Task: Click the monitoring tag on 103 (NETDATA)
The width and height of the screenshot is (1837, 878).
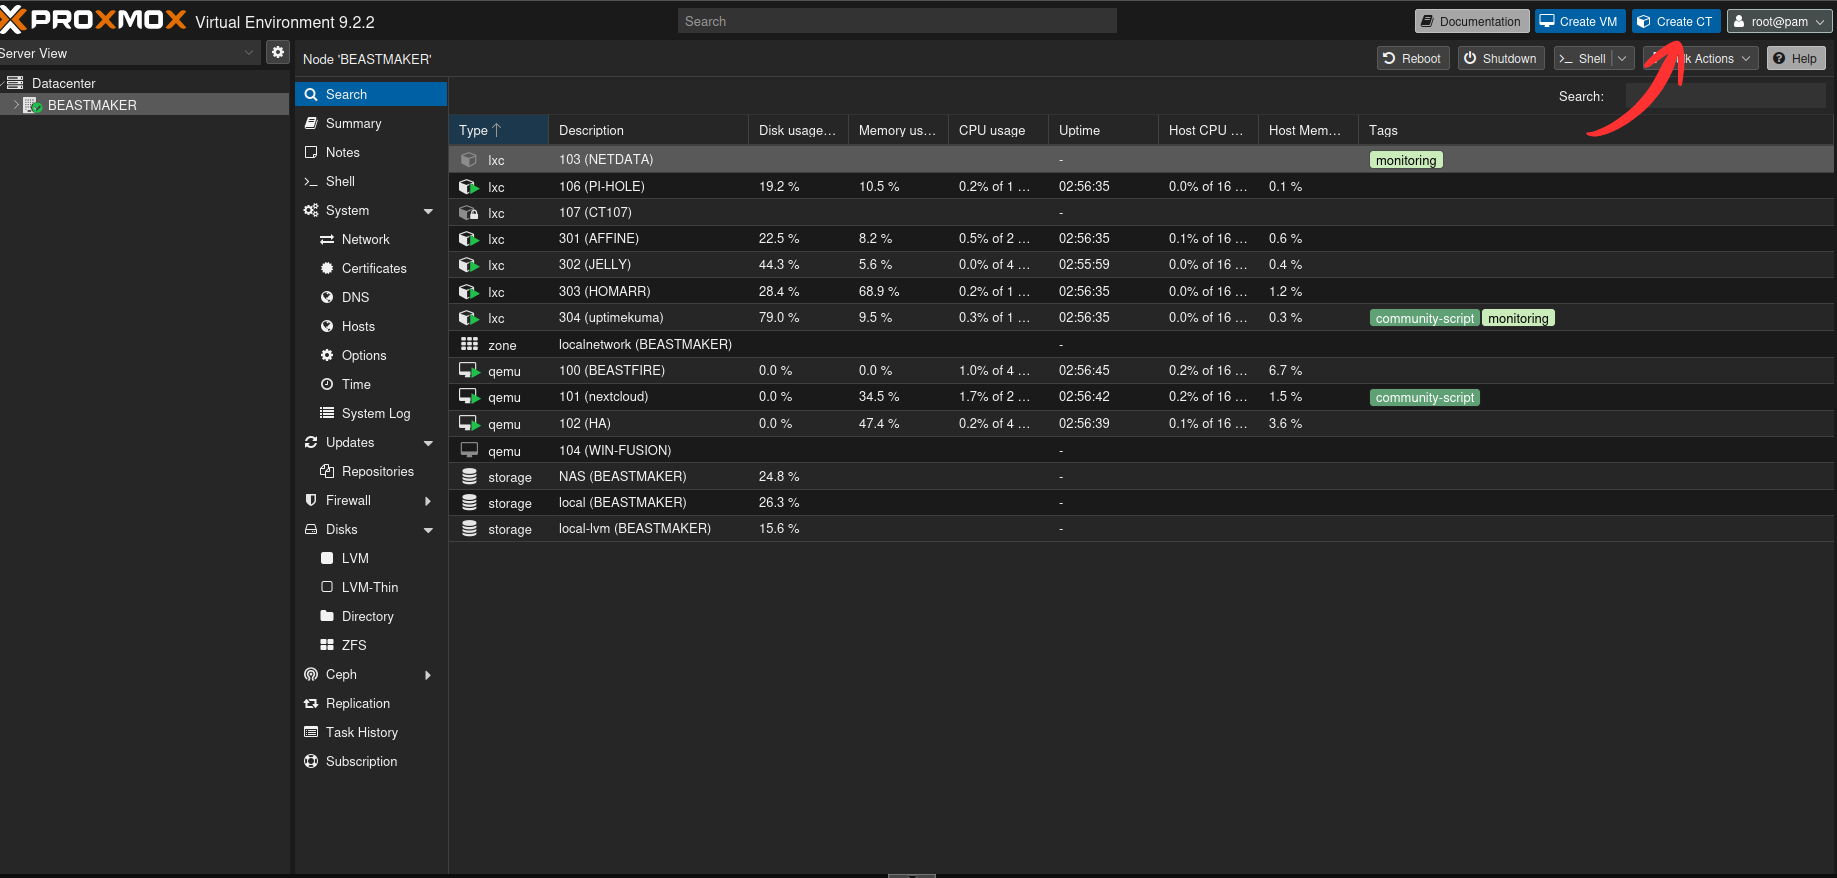Action: [x=1406, y=160]
